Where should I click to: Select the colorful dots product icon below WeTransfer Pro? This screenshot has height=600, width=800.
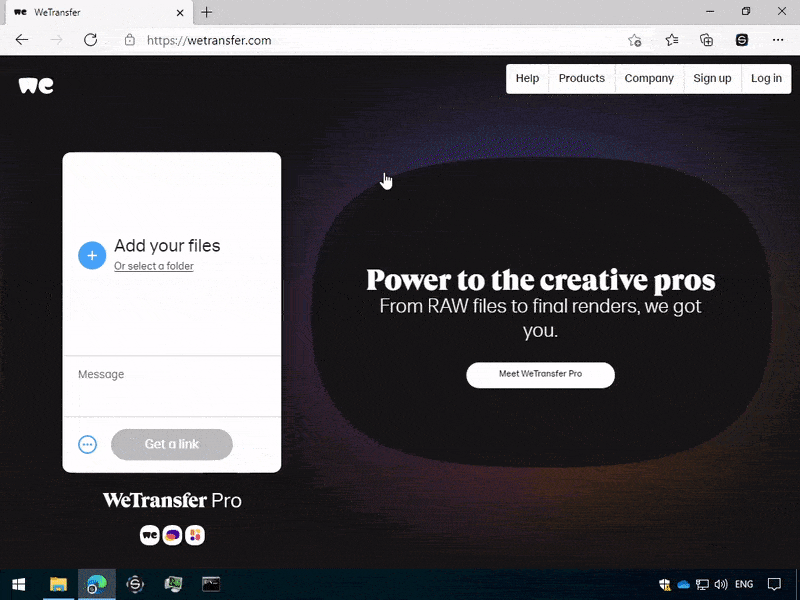tap(195, 535)
